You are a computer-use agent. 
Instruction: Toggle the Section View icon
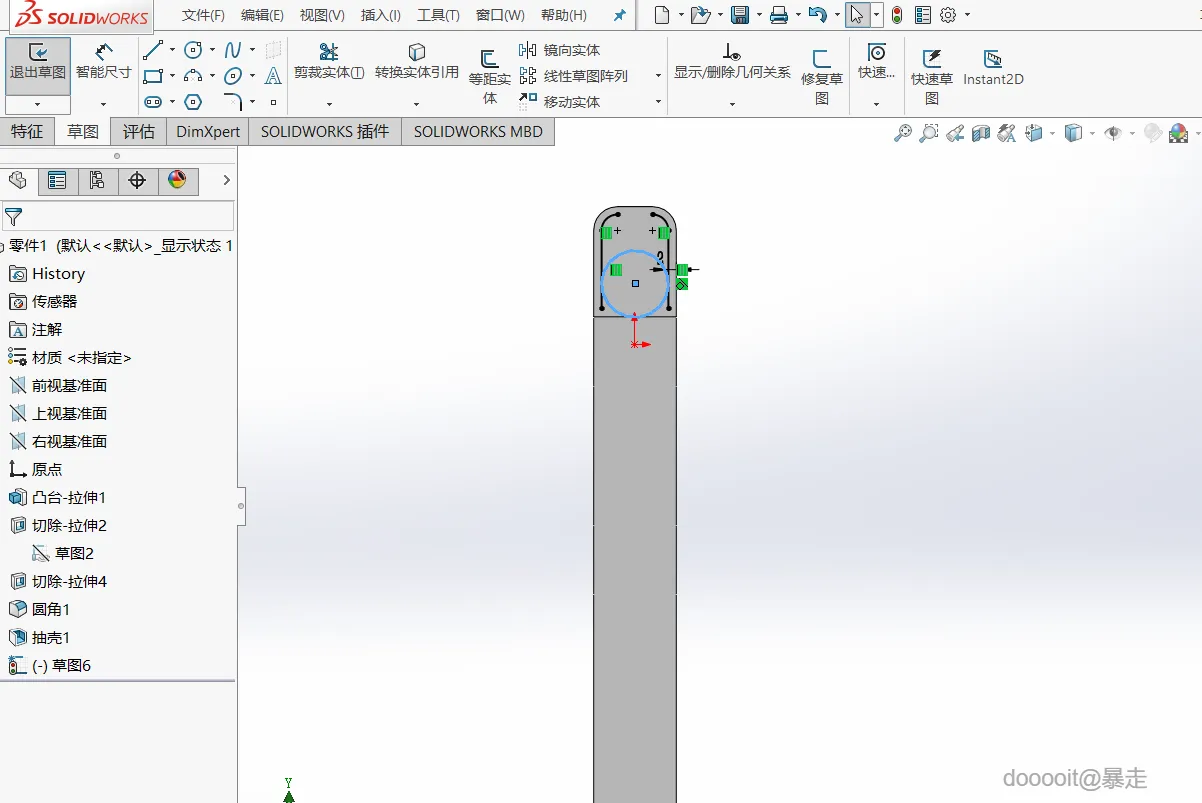tap(981, 133)
